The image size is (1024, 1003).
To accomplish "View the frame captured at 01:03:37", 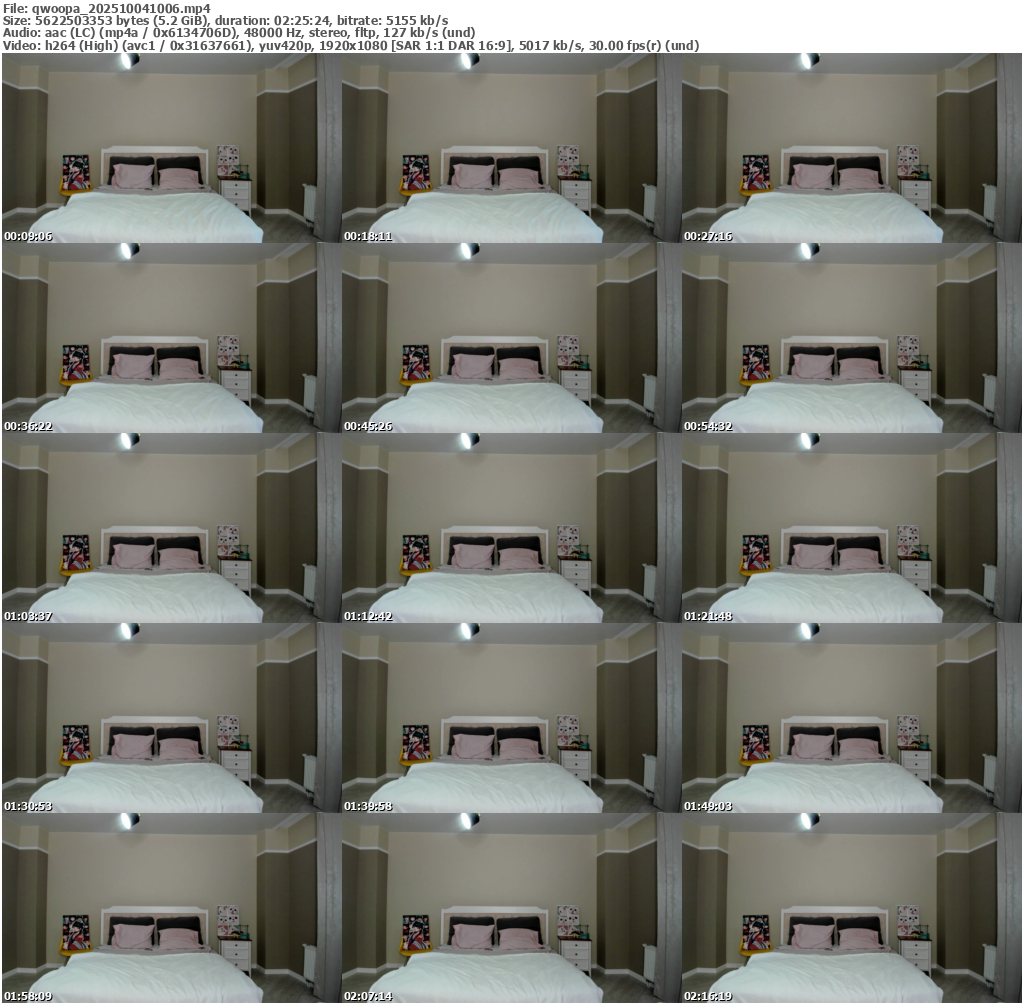I will (x=172, y=528).
